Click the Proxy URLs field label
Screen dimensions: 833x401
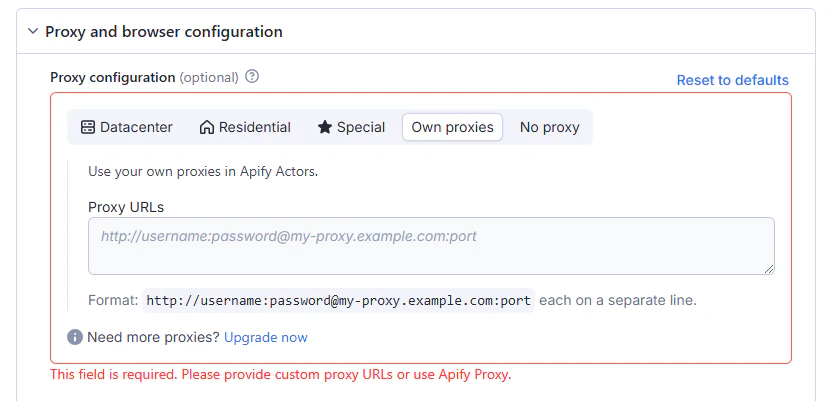pyautogui.click(x=126, y=207)
